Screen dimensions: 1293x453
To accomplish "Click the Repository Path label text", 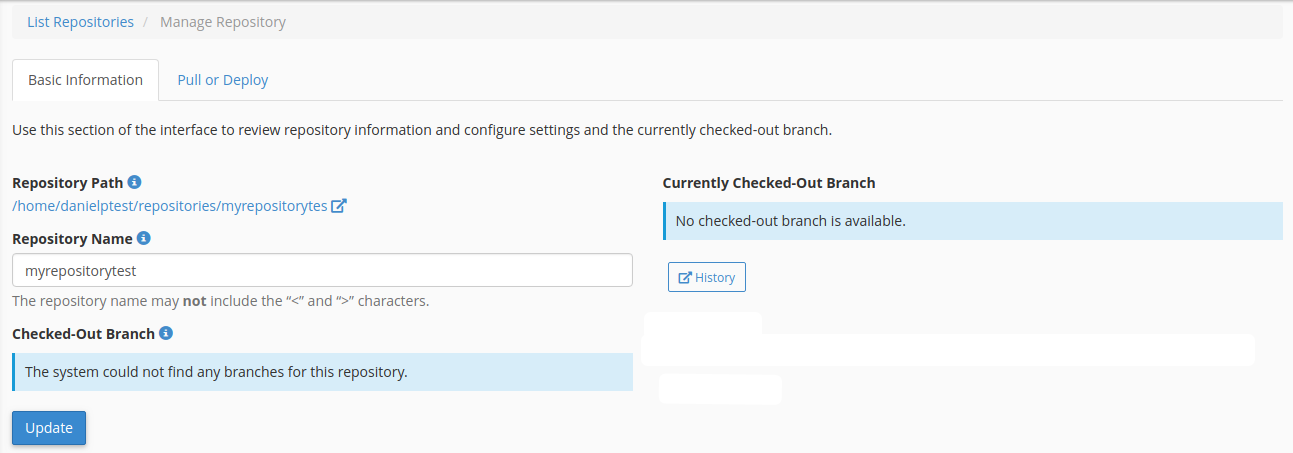I will tap(68, 183).
